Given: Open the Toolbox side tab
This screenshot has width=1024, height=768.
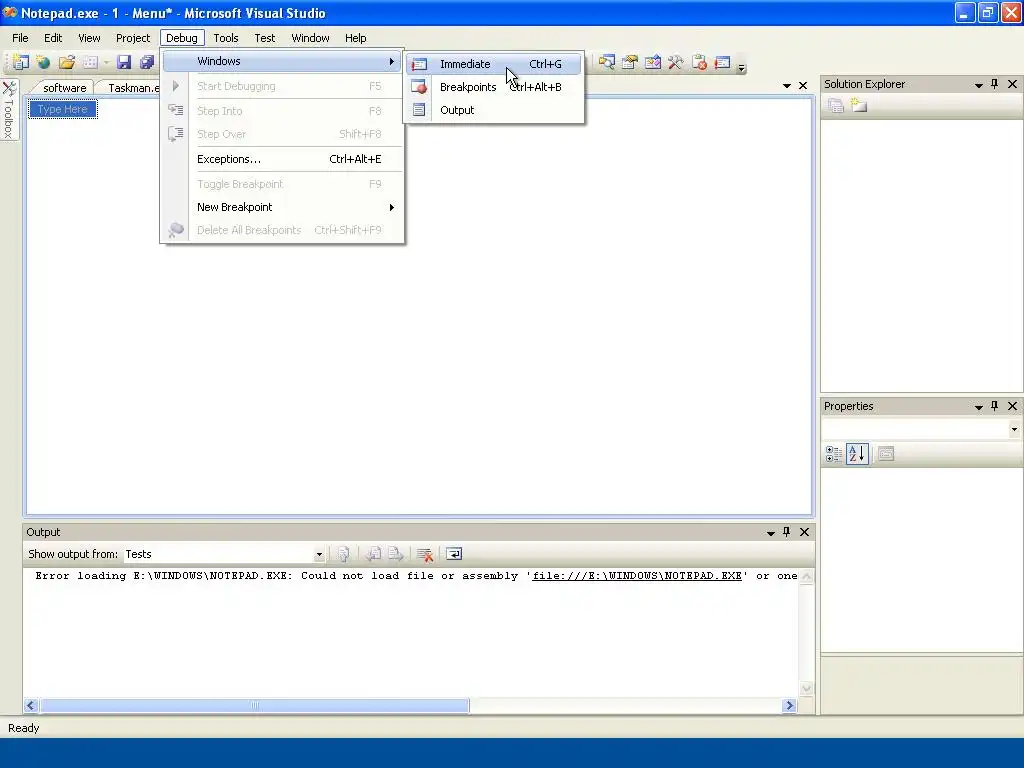Looking at the screenshot, I should [9, 110].
